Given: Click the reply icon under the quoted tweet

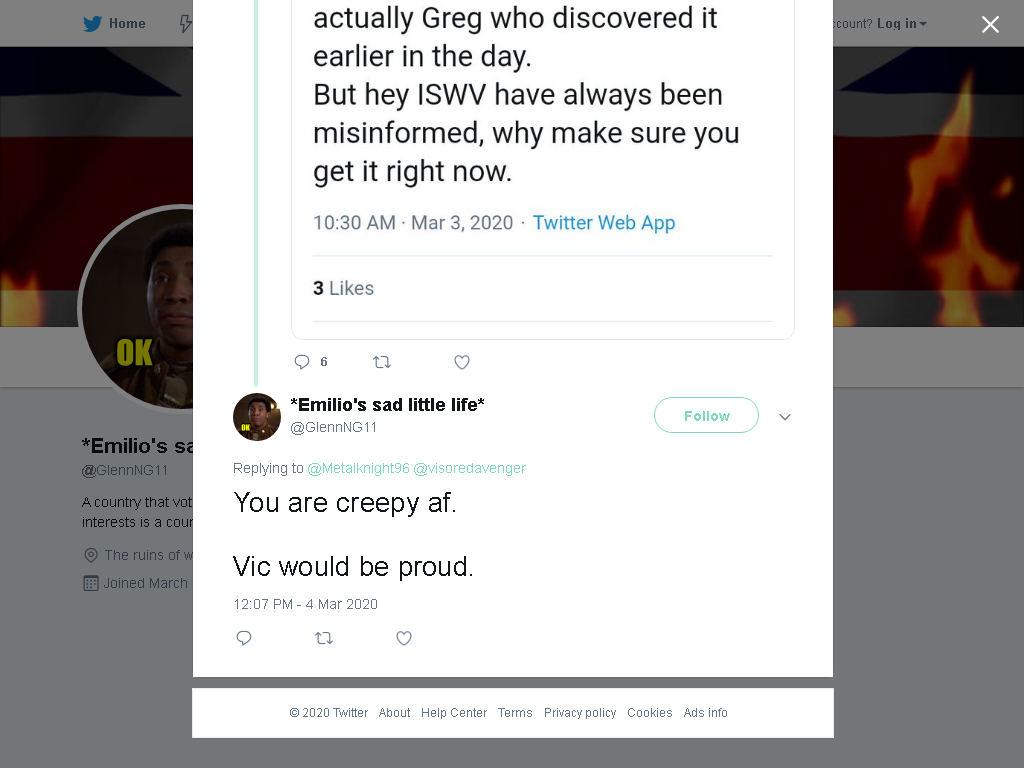Looking at the screenshot, I should coord(302,362).
